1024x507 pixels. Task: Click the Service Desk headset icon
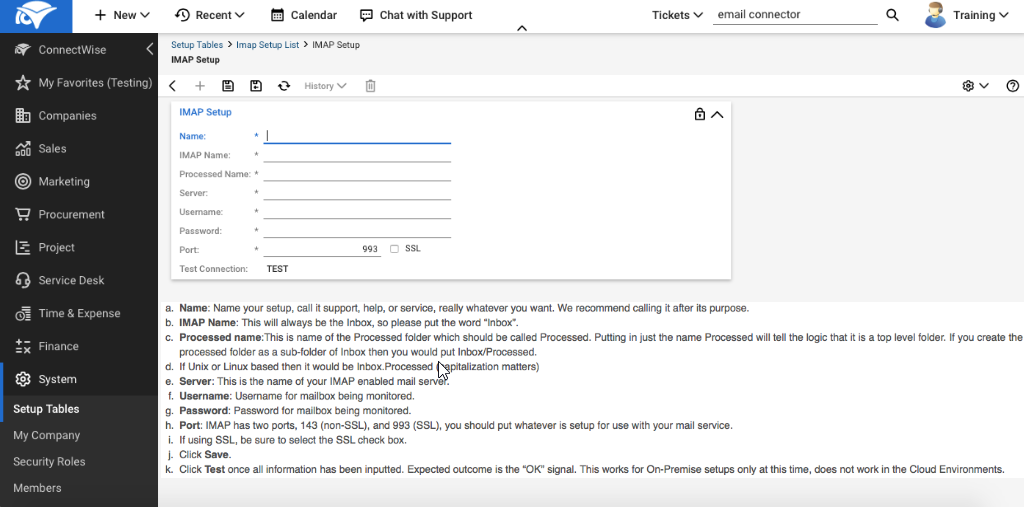click(23, 280)
